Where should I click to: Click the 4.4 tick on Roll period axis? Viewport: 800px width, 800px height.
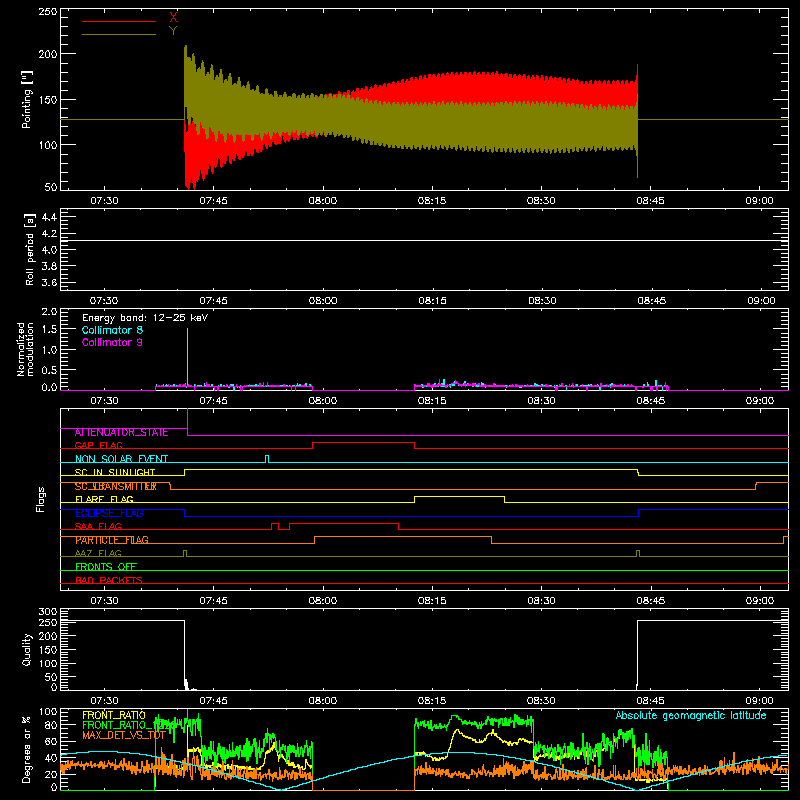tap(49, 217)
